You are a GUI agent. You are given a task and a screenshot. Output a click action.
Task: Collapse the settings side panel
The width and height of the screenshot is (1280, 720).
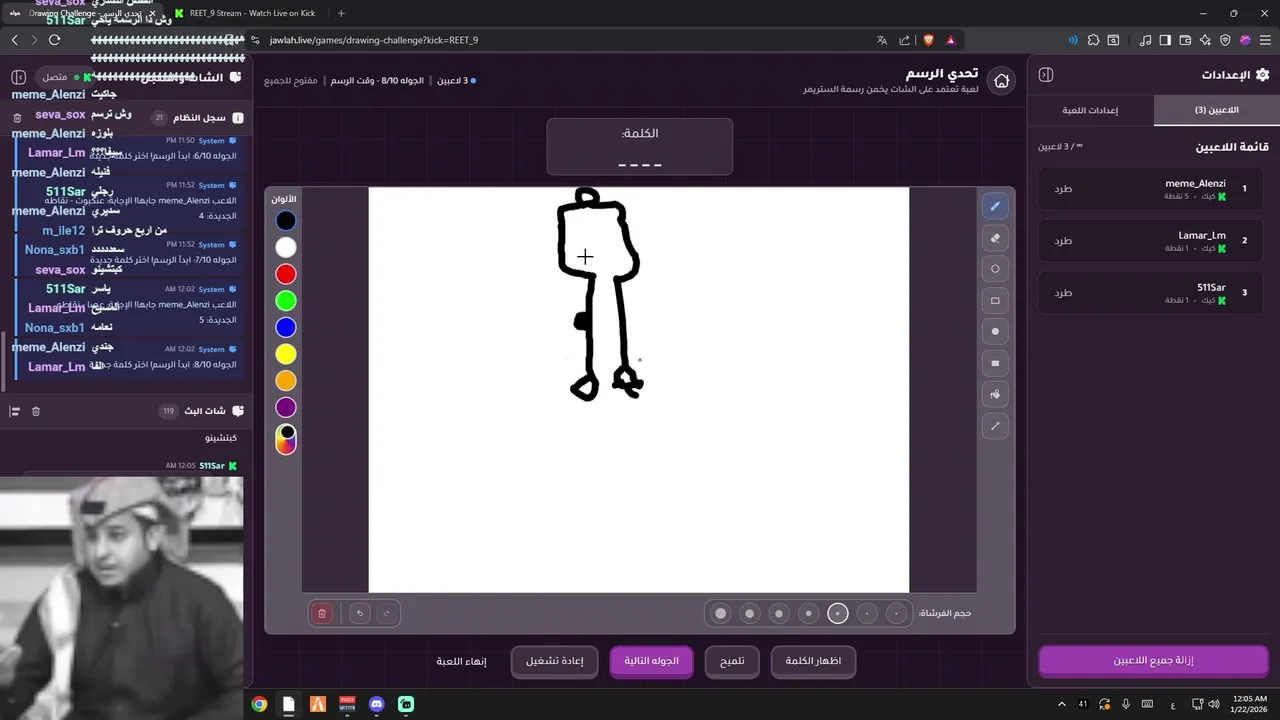point(1046,75)
